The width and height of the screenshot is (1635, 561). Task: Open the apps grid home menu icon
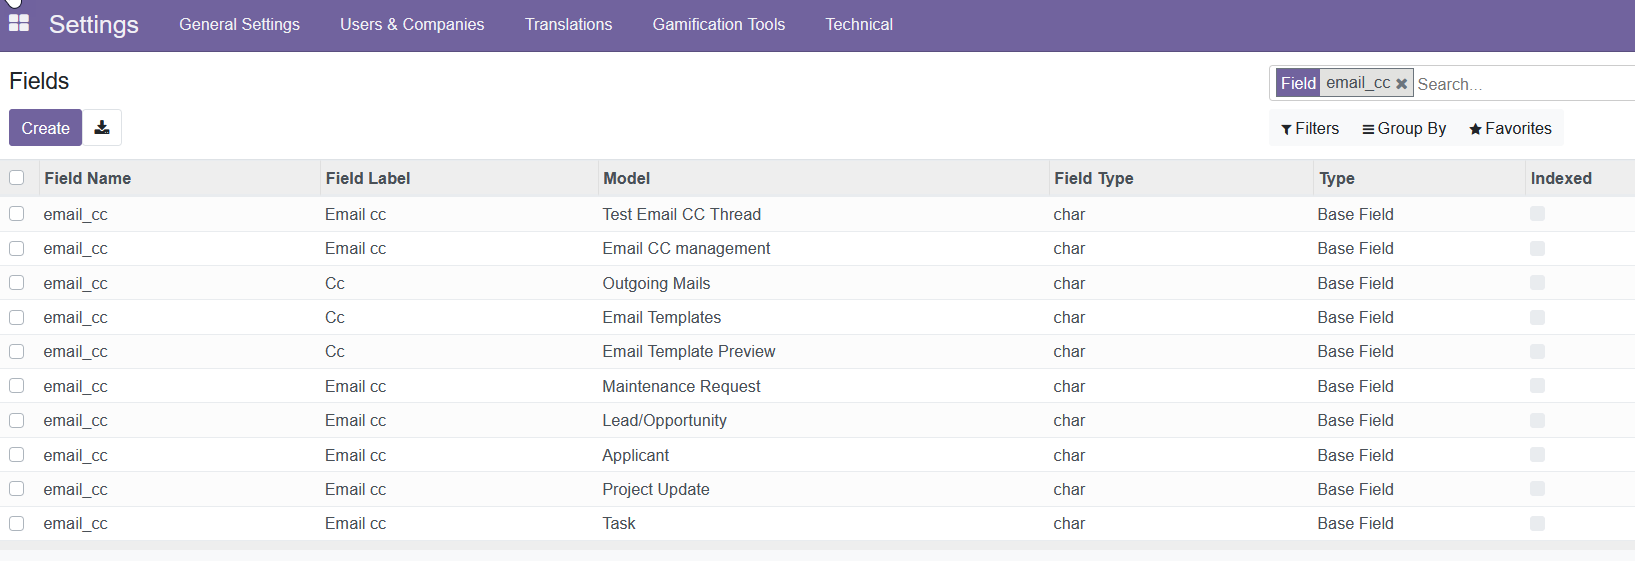(19, 23)
